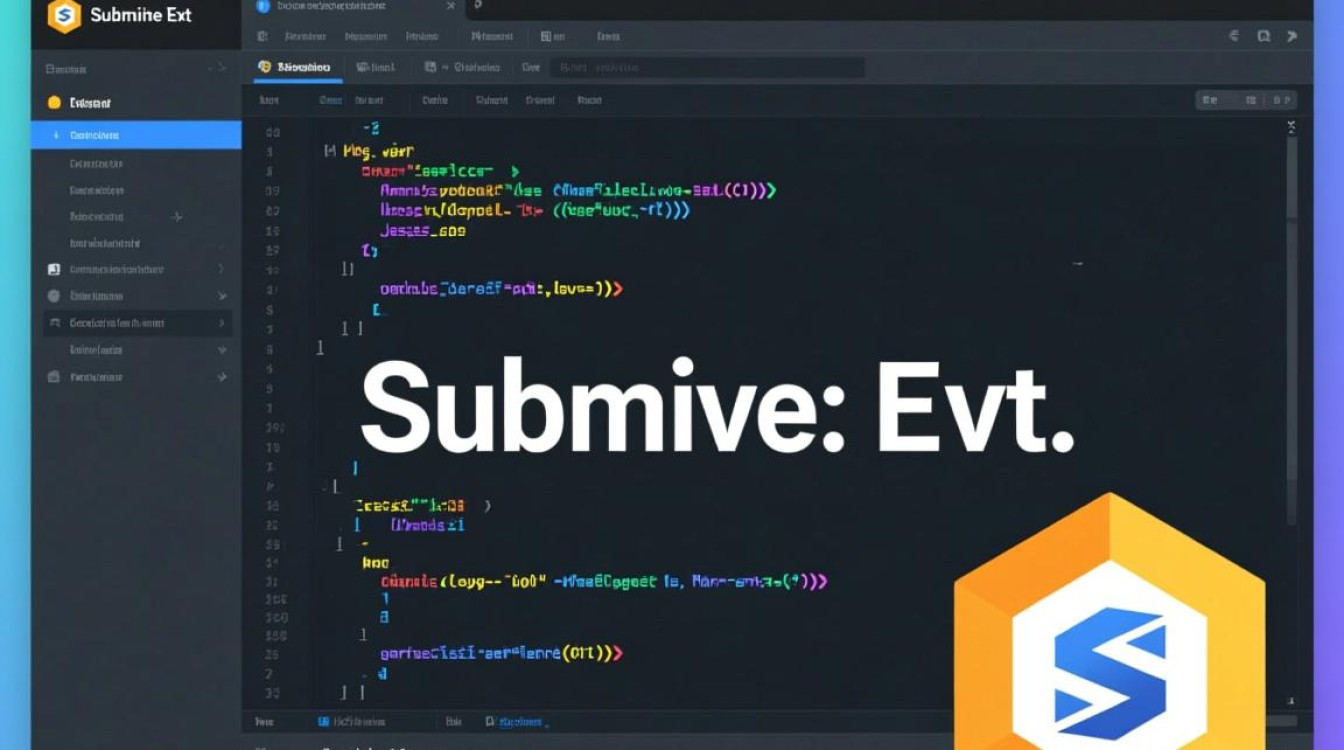Expand the last sidebar item using its chevron
Screen dimensions: 1344x750
(x=221, y=377)
